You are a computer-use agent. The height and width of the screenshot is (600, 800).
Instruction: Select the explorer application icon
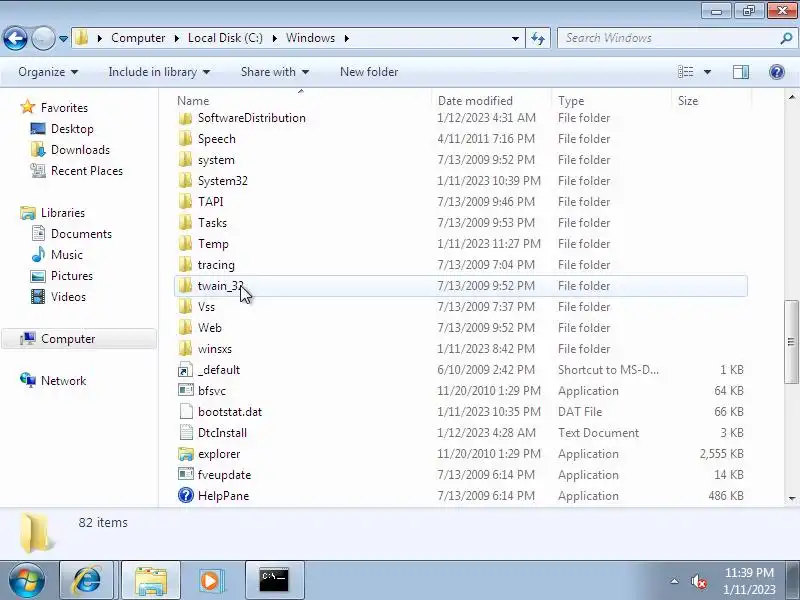pos(186,454)
